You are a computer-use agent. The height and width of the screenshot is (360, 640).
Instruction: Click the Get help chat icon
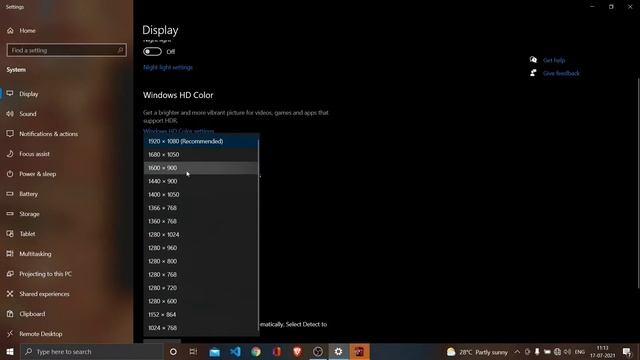point(533,60)
